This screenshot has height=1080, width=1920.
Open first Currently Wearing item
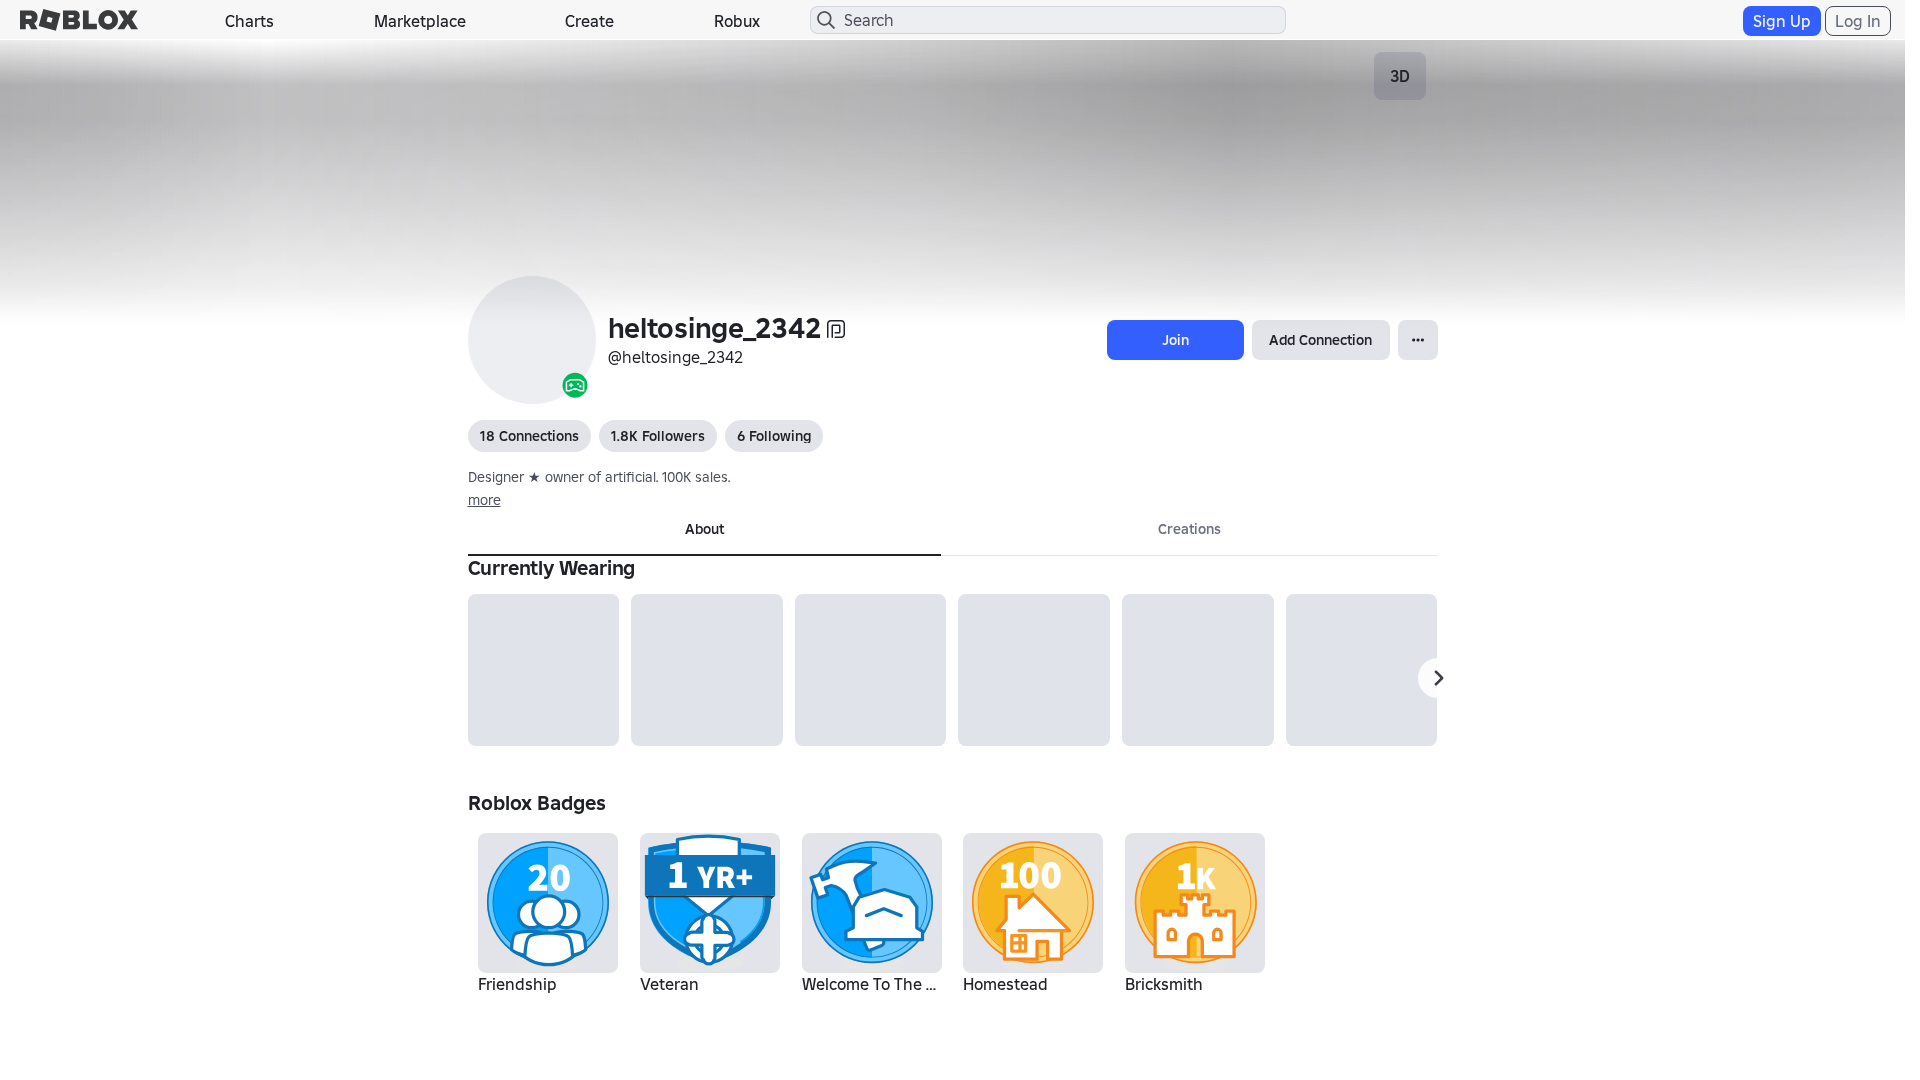click(543, 670)
